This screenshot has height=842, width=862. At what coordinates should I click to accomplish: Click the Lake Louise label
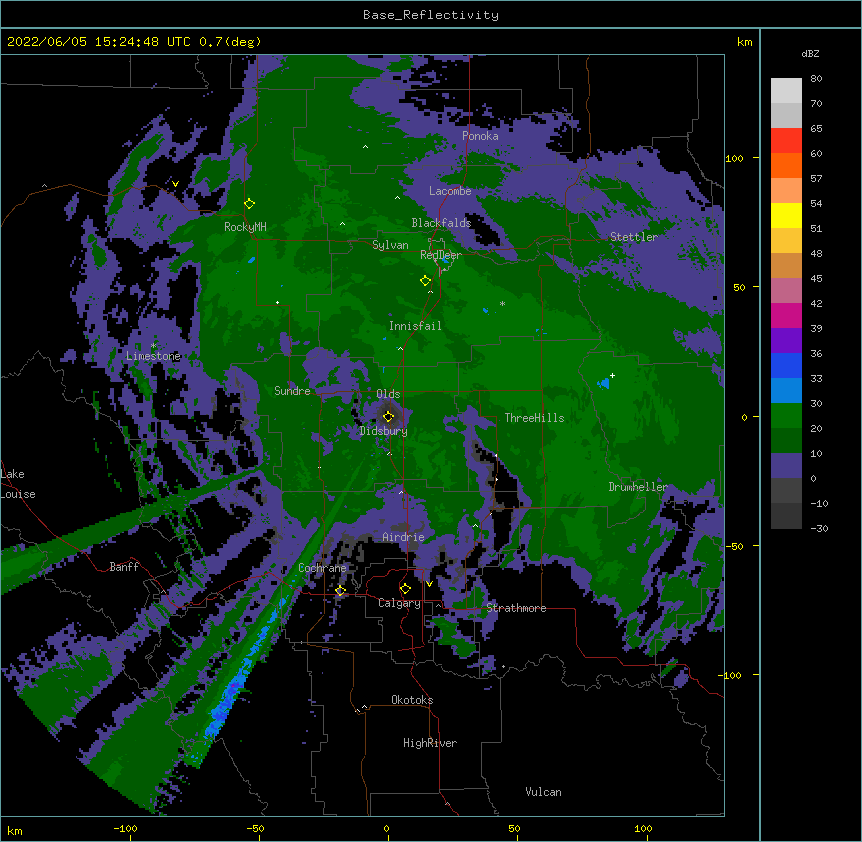[17, 484]
